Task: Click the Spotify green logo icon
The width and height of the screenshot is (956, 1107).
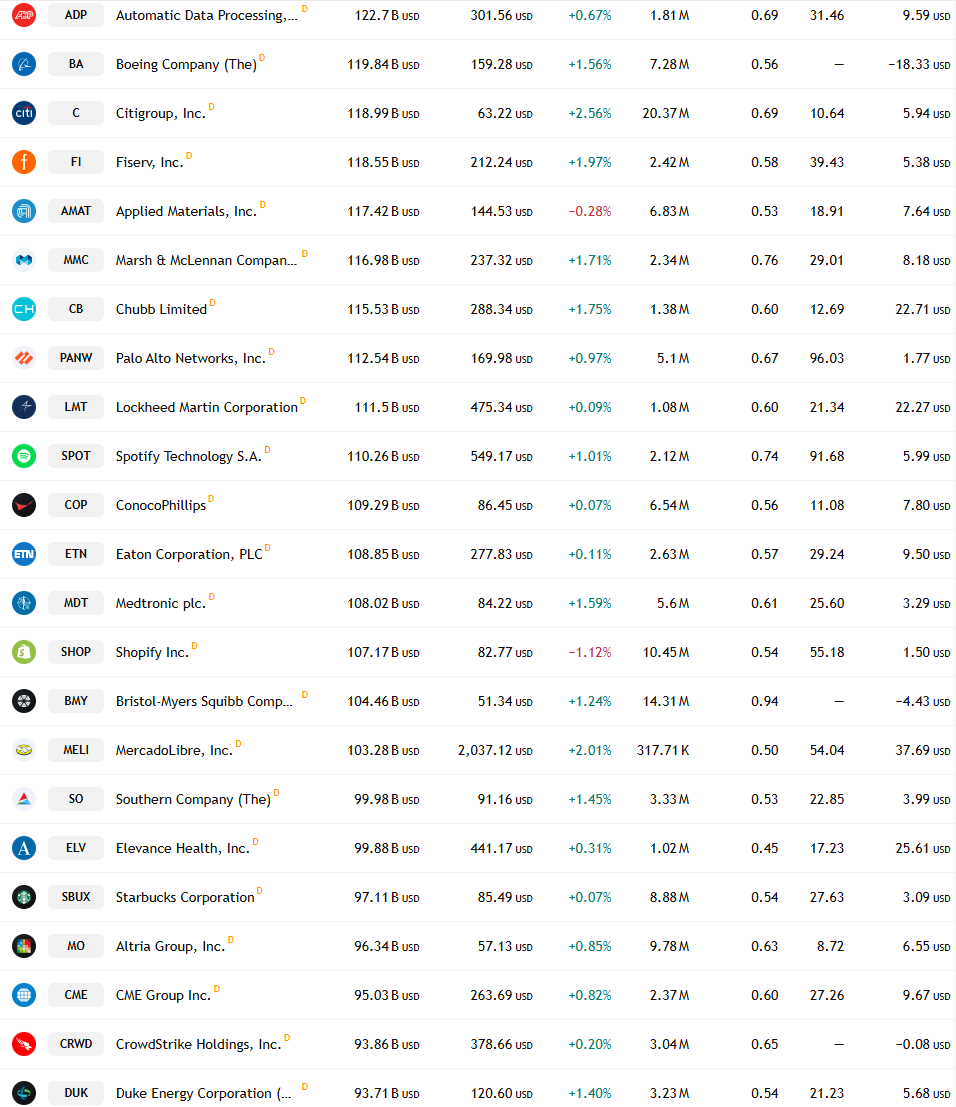Action: [x=24, y=456]
